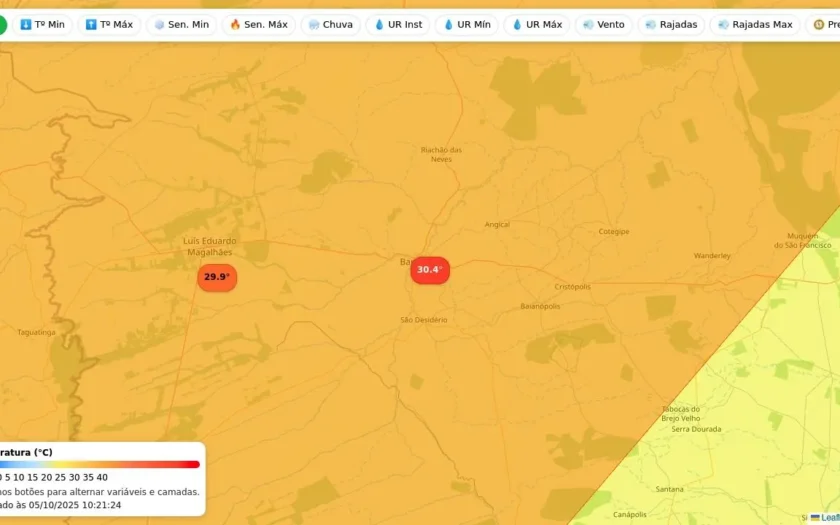Image resolution: width=840 pixels, height=525 pixels.
Task: Open the Leaflet attribution link
Action: coord(830,518)
